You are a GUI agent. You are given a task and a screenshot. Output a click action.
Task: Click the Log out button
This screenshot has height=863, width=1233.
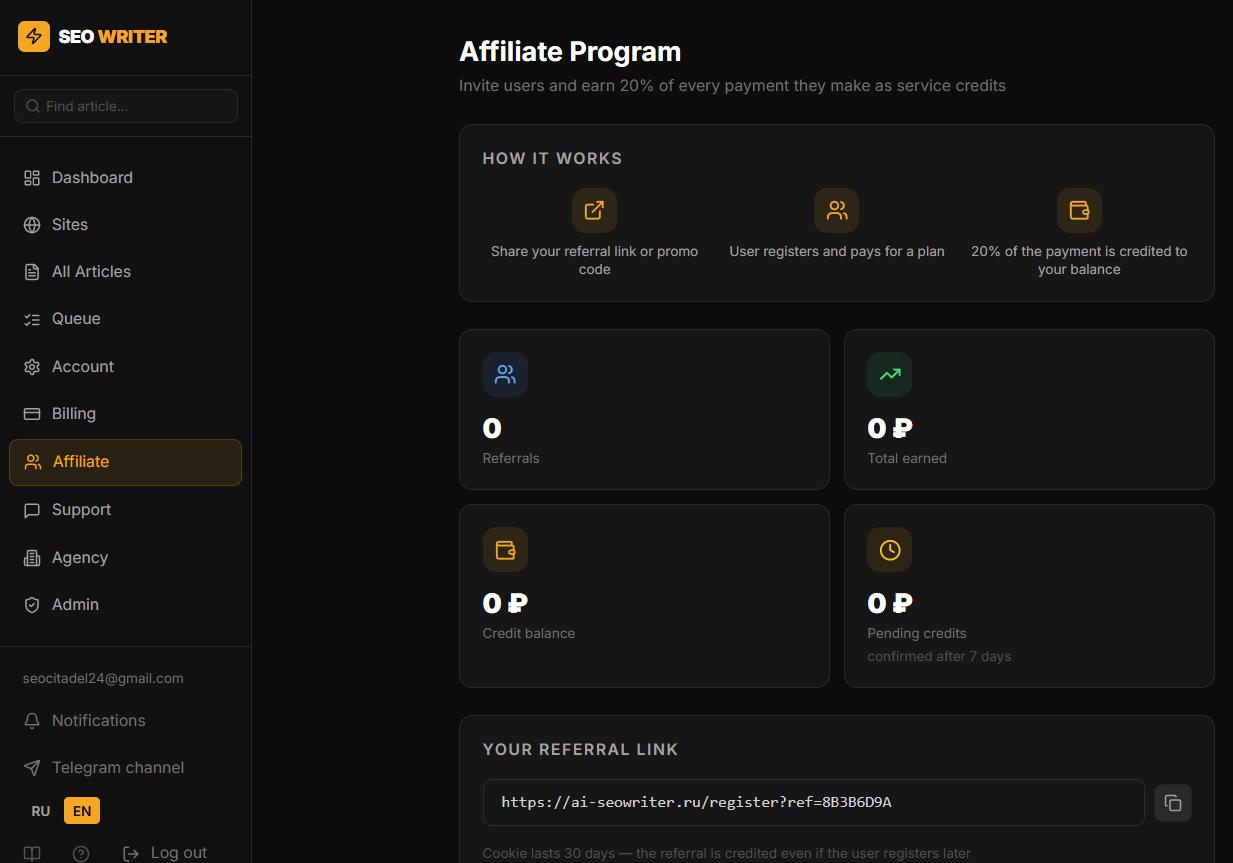(x=165, y=852)
